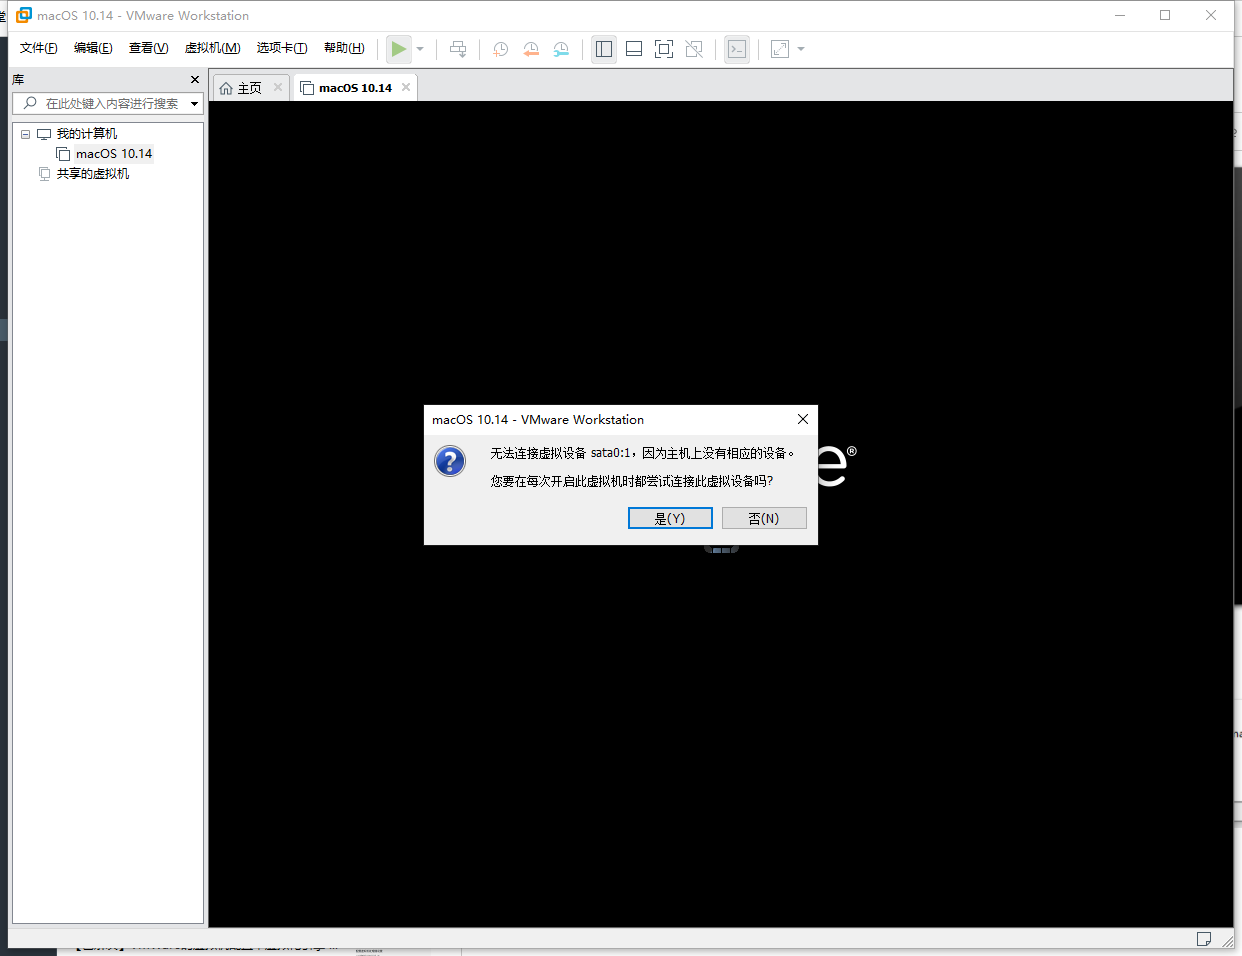Collapse the 我的计算机 tree node
The height and width of the screenshot is (956, 1242).
(x=25, y=134)
